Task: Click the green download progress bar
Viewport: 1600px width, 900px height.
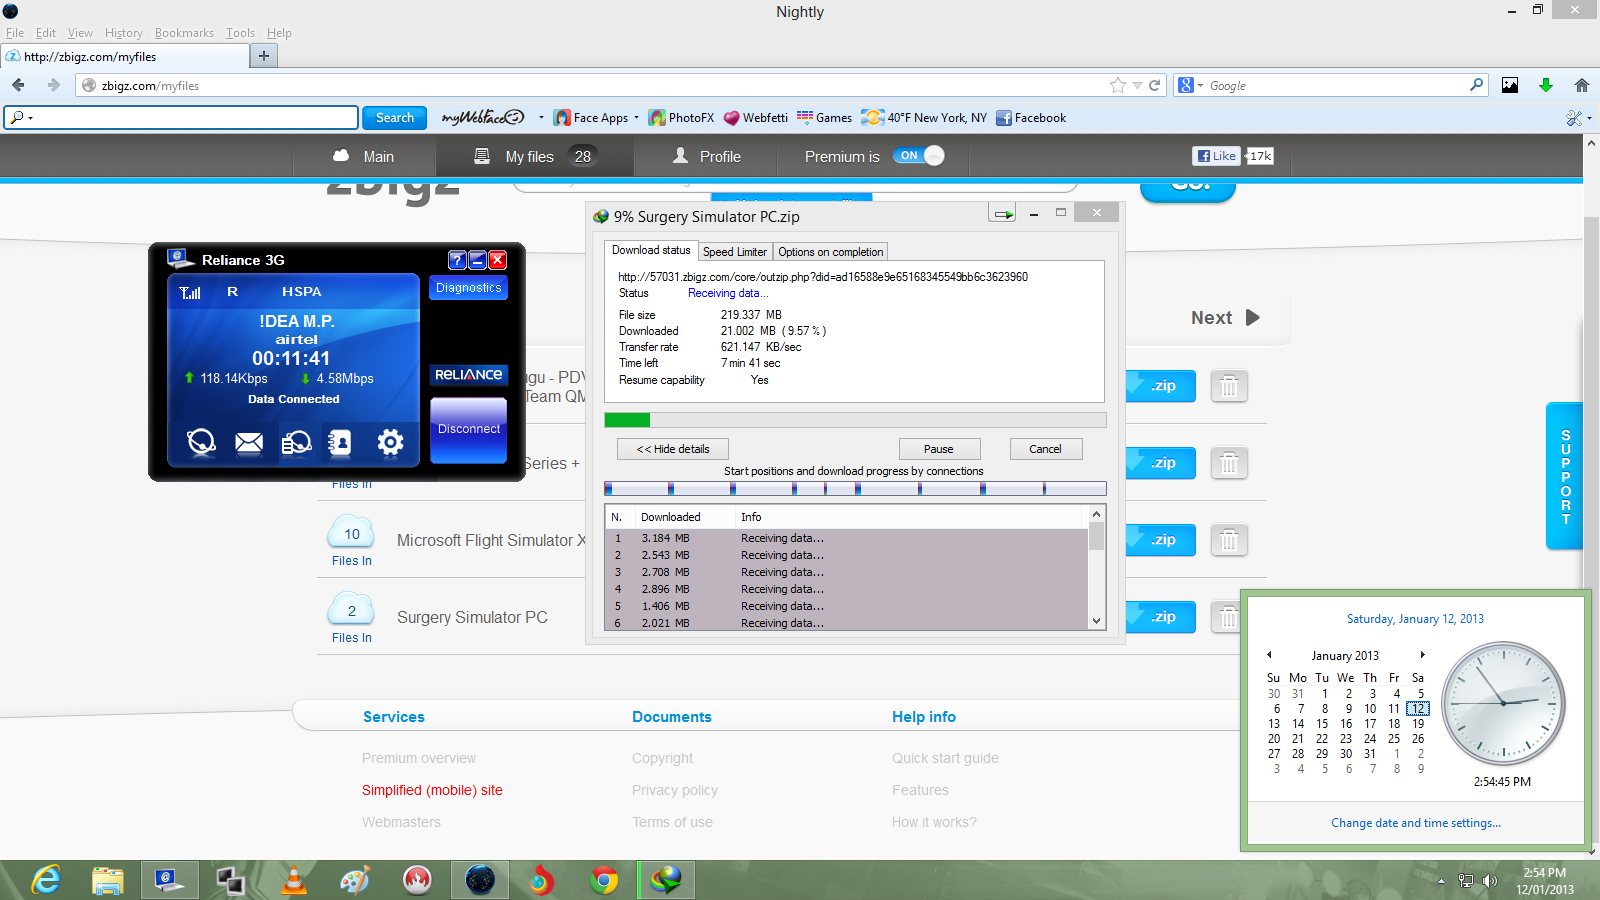Action: pos(855,420)
